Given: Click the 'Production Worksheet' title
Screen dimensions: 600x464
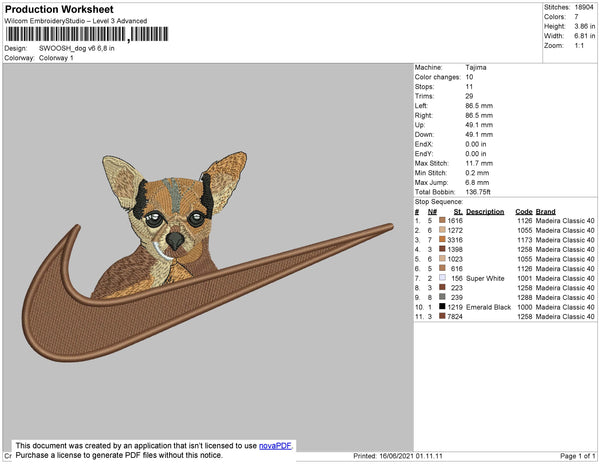Looking at the screenshot, I should [x=59, y=10].
